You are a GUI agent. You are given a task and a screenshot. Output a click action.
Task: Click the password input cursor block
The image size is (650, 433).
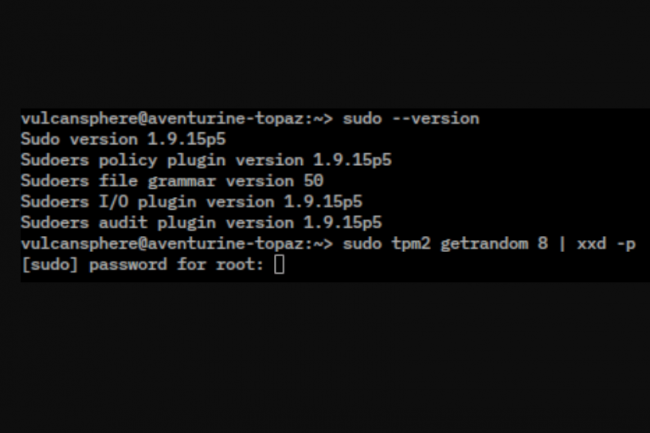[x=279, y=265]
